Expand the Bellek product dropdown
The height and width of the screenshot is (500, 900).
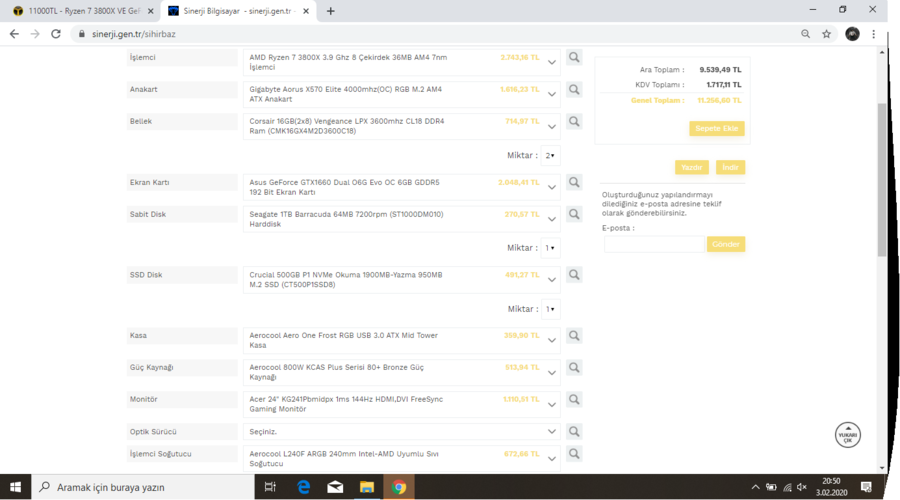(x=552, y=126)
